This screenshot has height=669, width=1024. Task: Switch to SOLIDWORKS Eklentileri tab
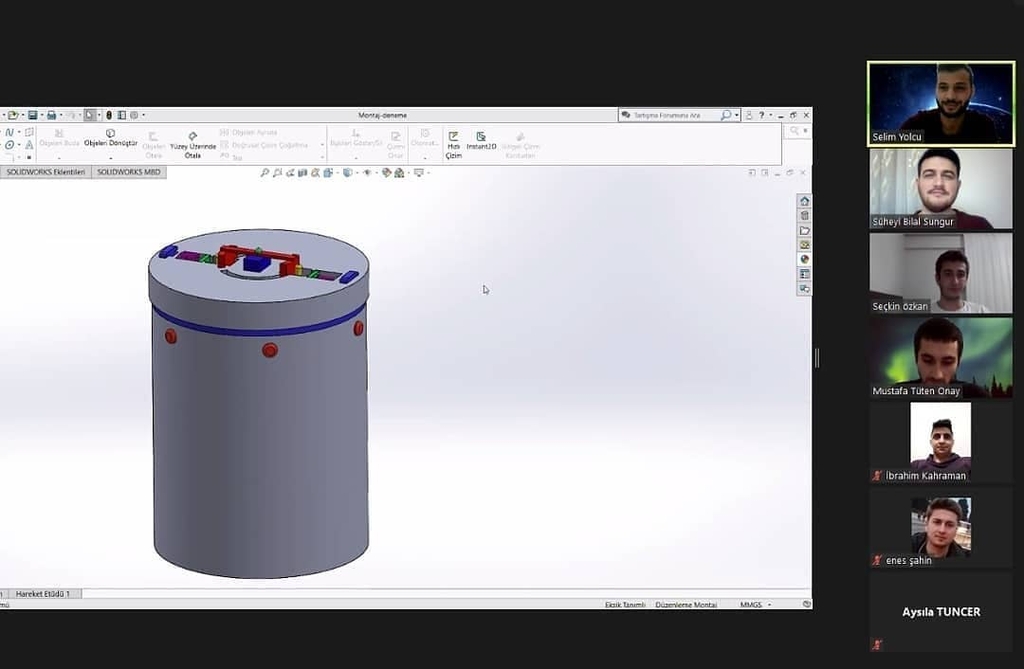(x=46, y=172)
